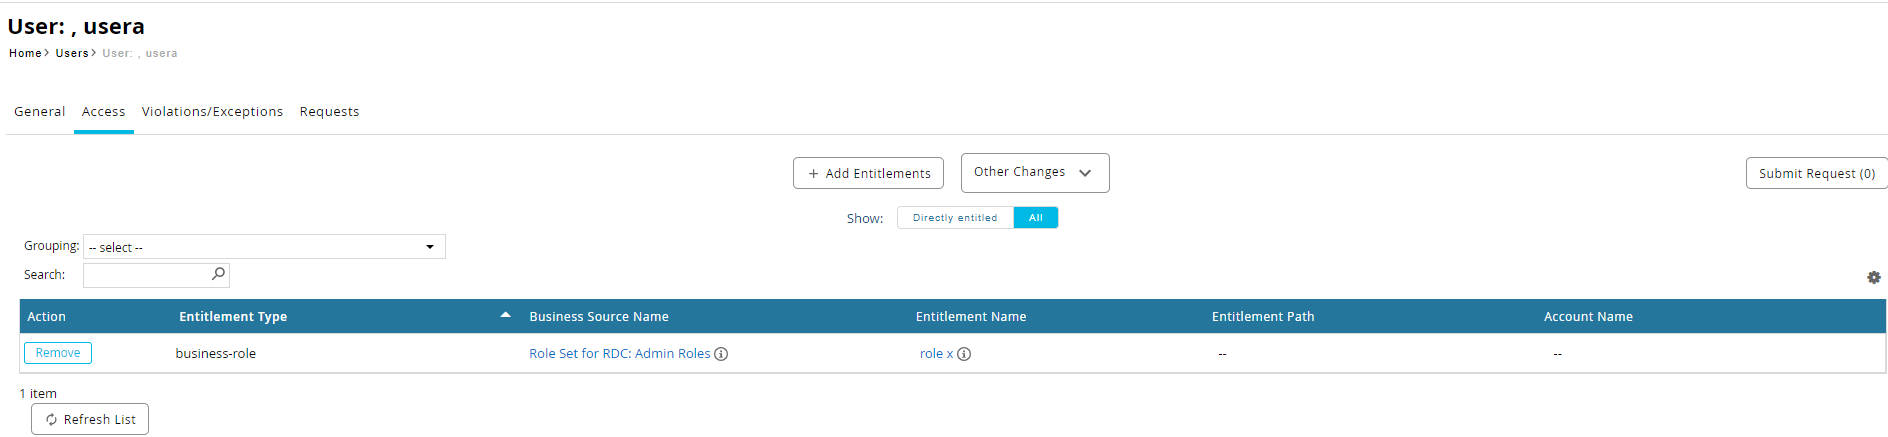Click the Add Entitlements button

[868, 174]
